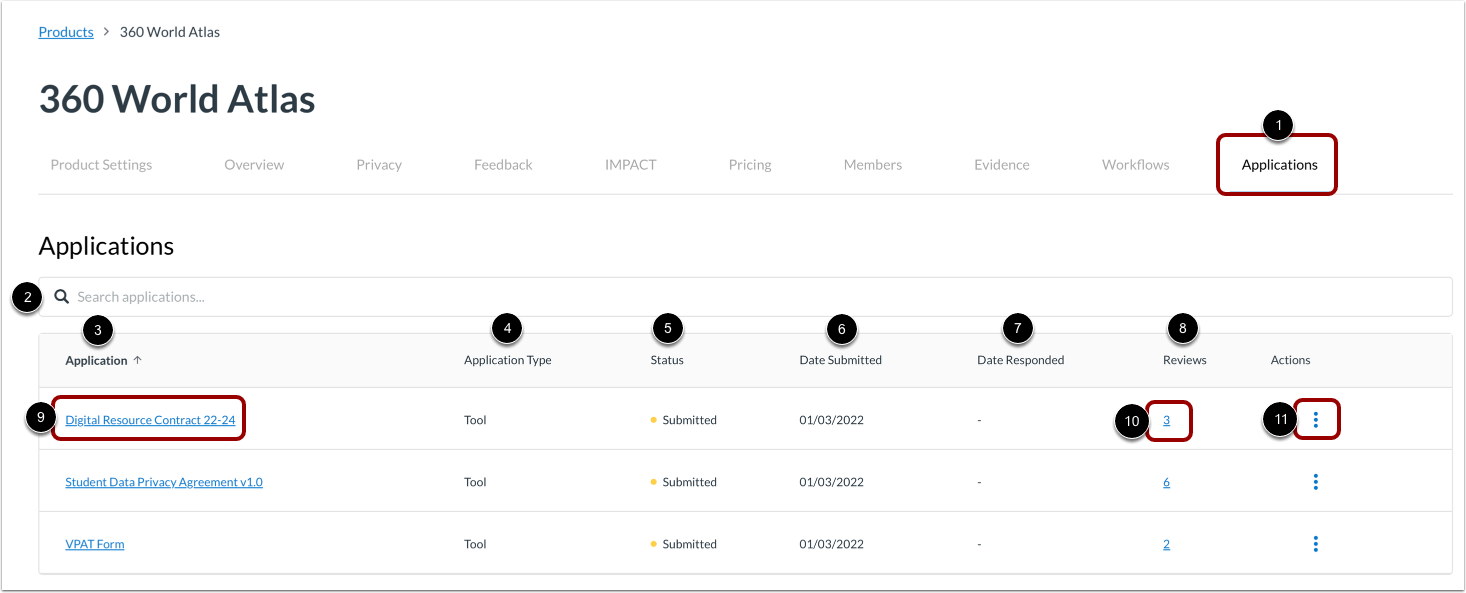
Task: Open the Actions menu for Digital Resource Contract 22-24
Action: pos(1315,419)
